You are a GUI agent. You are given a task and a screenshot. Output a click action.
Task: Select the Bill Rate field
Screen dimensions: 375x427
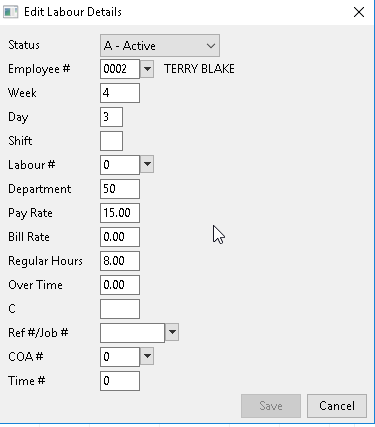pyautogui.click(x=120, y=237)
